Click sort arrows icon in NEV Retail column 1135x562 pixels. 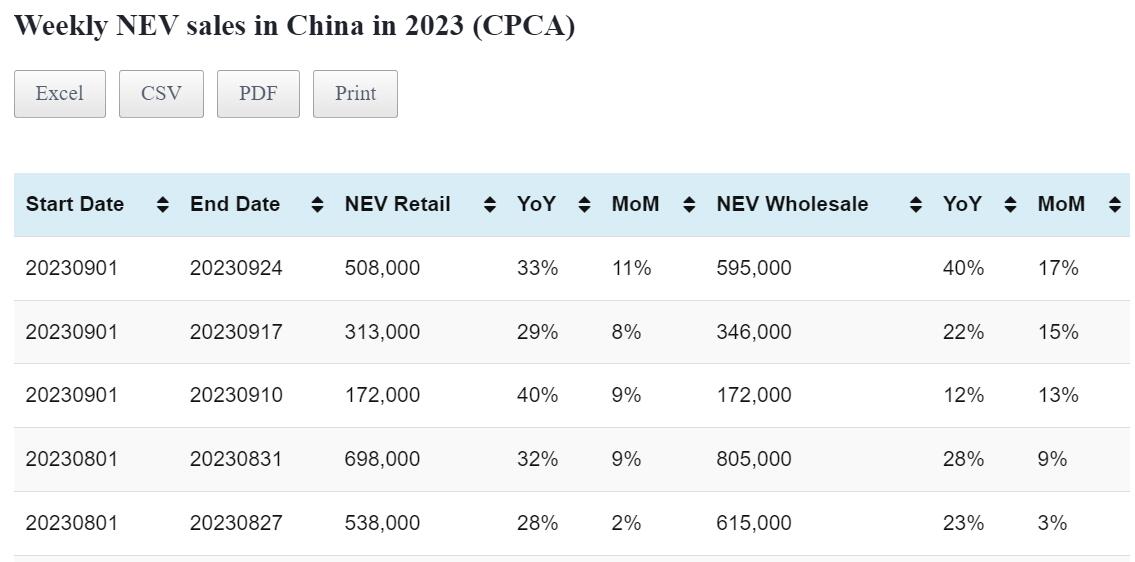(490, 205)
